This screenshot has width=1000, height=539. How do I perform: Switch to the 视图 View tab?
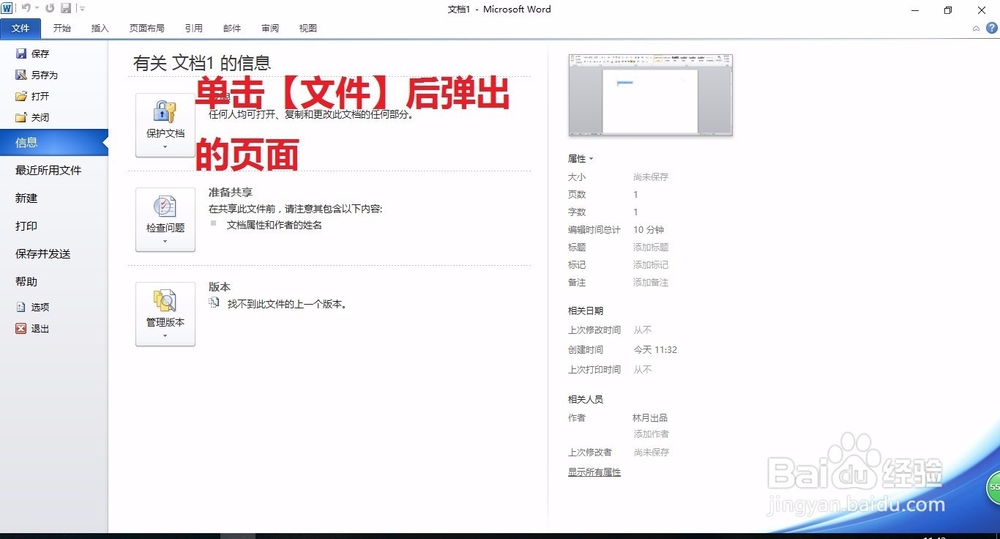click(x=308, y=28)
